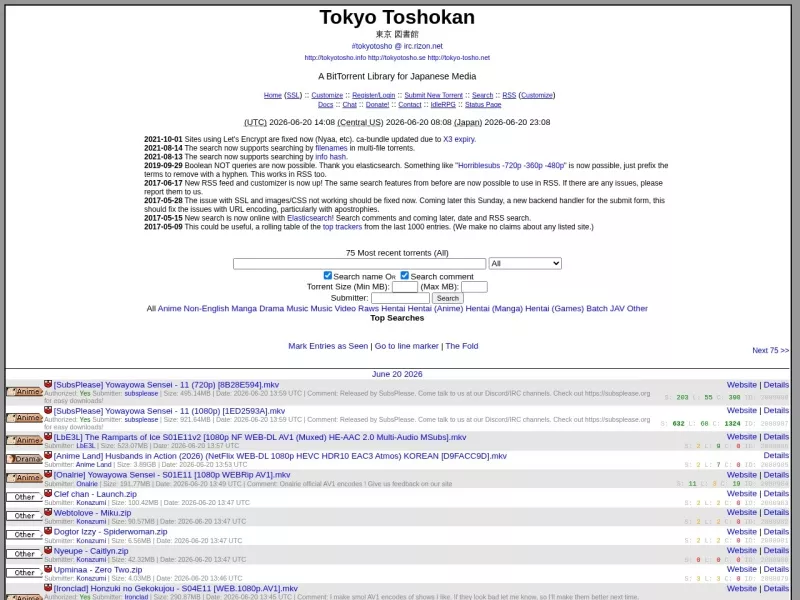Open the All category dropdown
Screen dimensions: 800x600
525,263
